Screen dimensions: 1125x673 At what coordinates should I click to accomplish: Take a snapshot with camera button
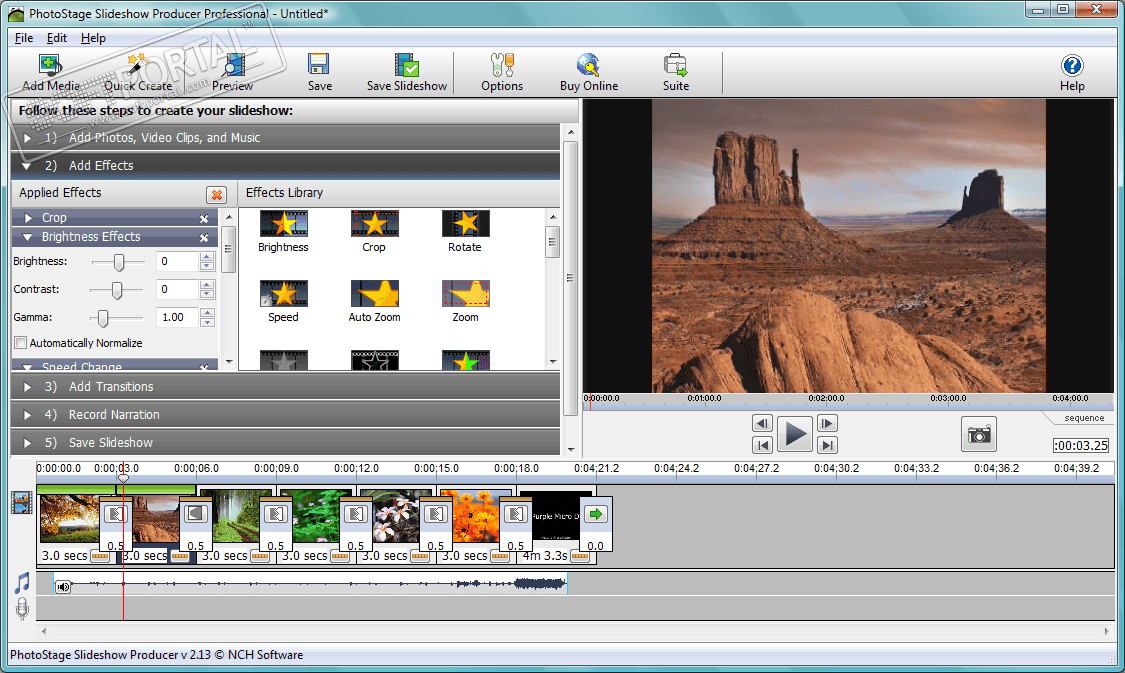(979, 434)
